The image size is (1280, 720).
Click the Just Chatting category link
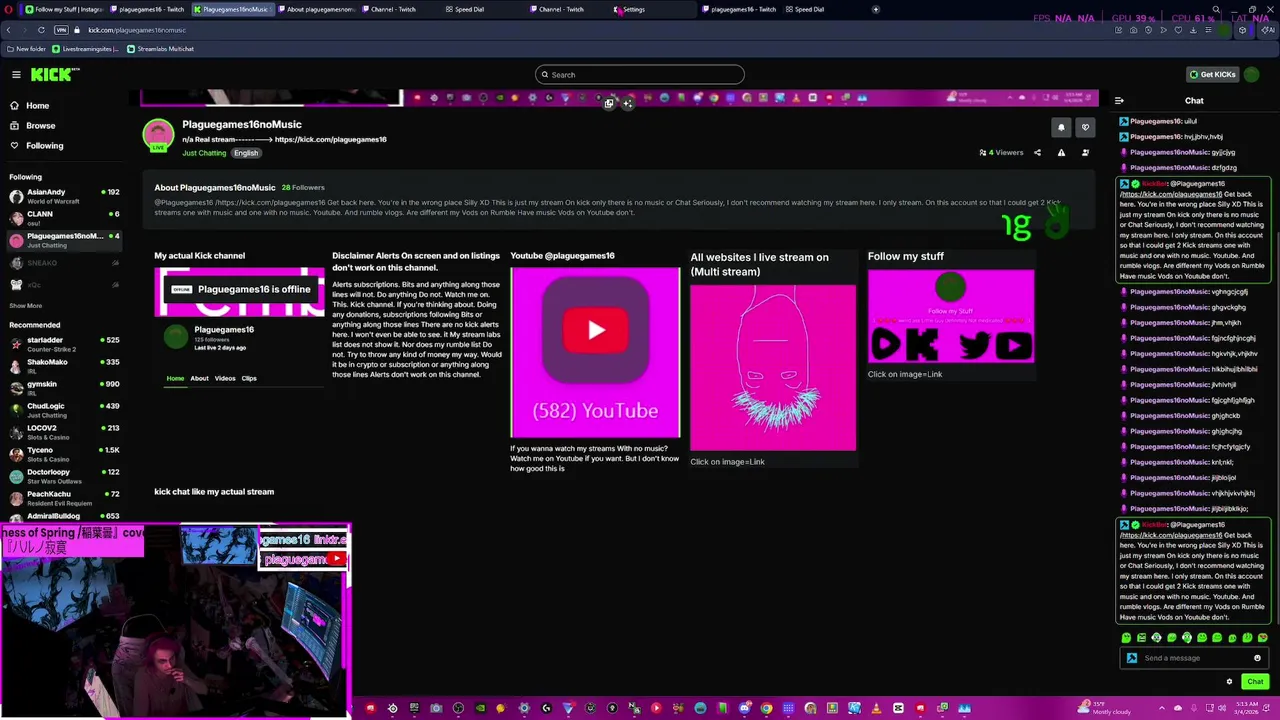click(204, 153)
